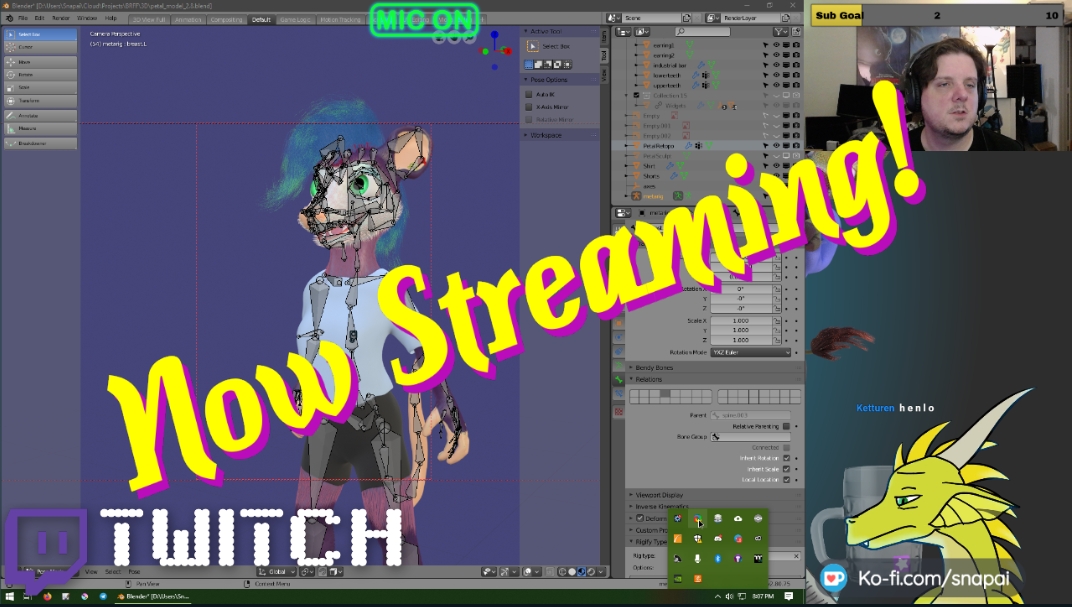Click the armature icon of metarig row

click(x=636, y=196)
